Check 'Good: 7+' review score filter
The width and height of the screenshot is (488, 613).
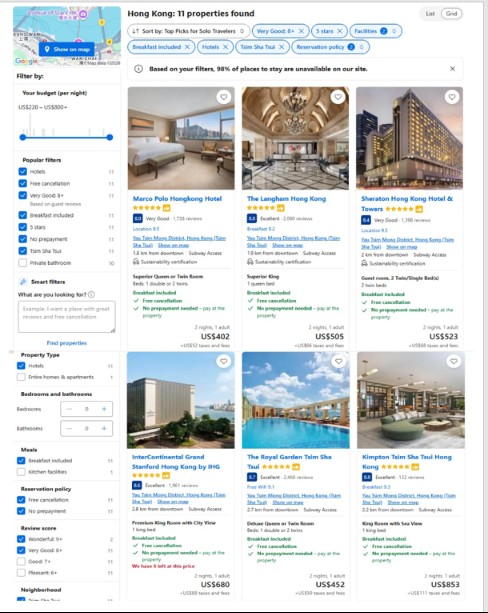click(21, 561)
